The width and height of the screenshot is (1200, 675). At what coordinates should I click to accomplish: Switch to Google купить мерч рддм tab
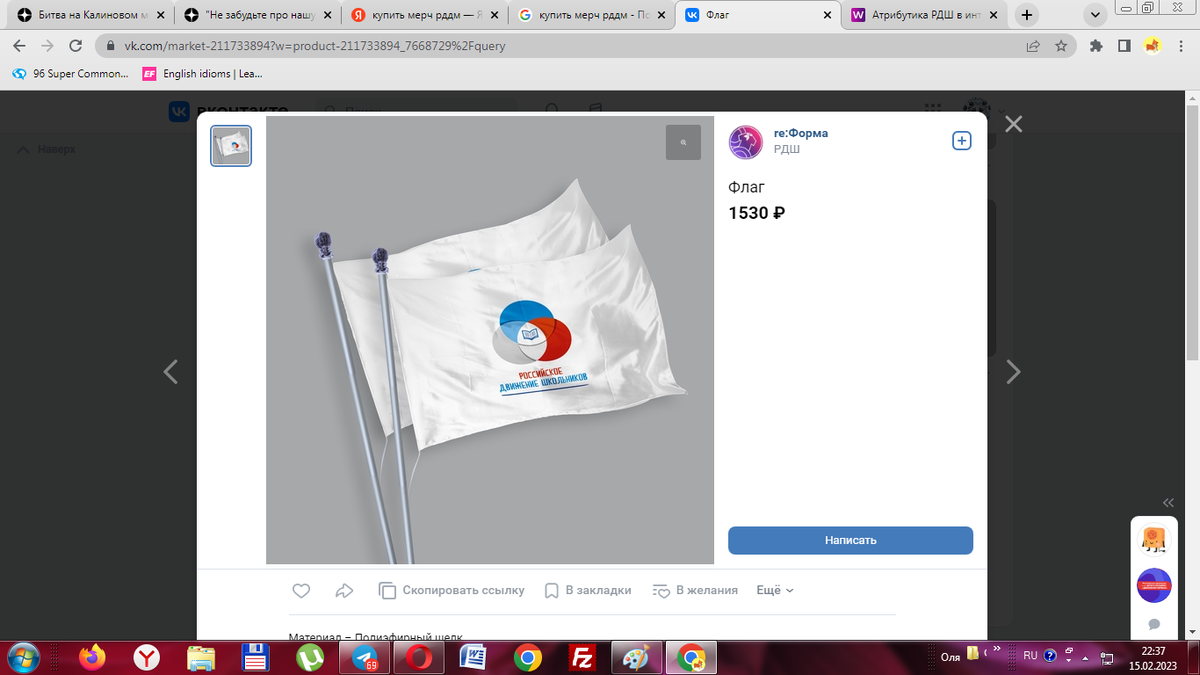[591, 16]
